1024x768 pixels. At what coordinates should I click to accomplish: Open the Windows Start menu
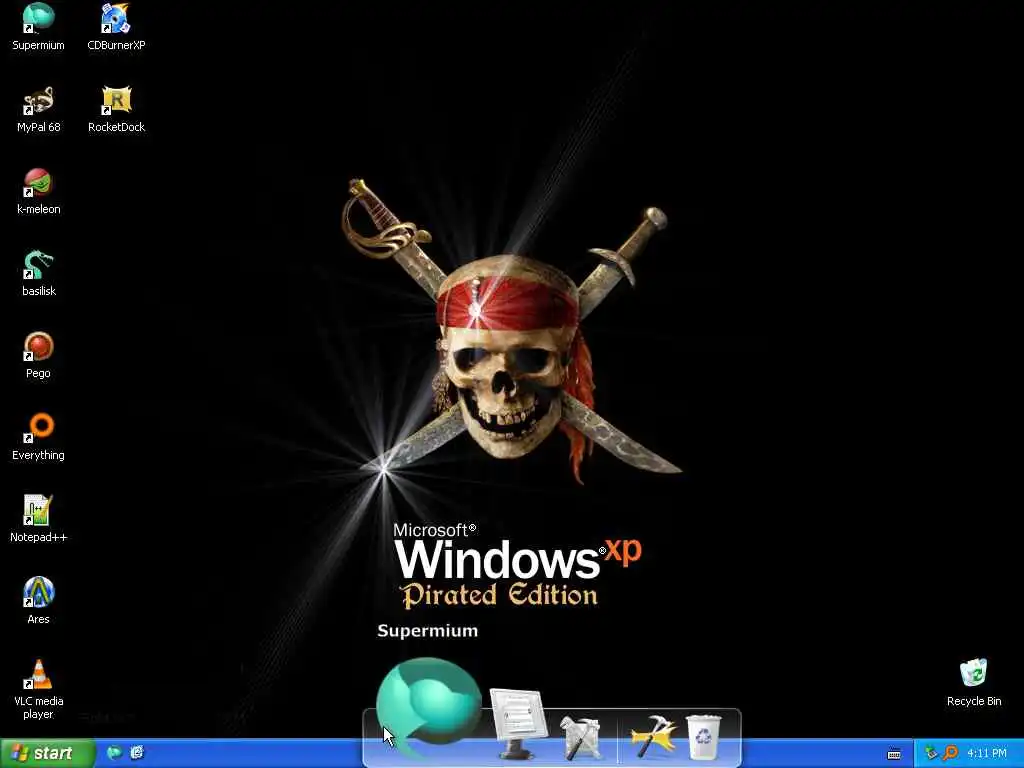[47, 754]
